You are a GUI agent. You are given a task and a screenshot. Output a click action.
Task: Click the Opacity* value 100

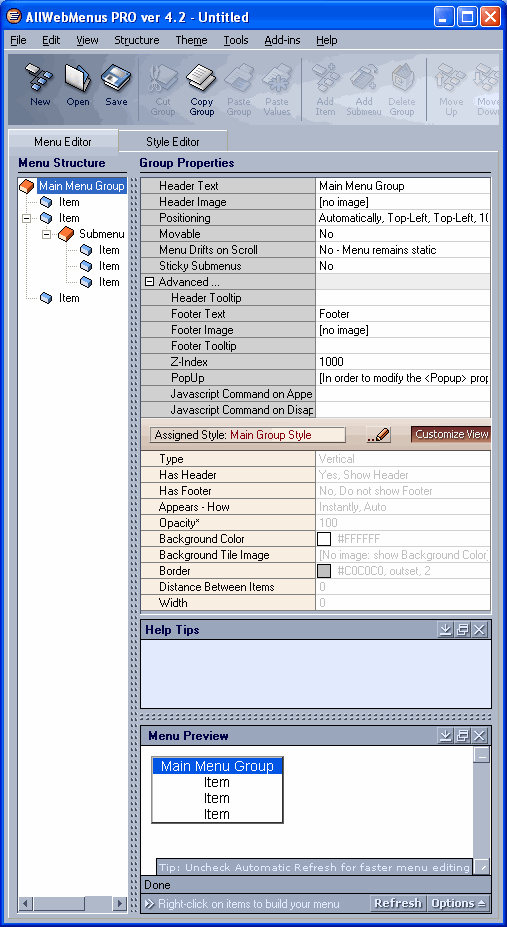(404, 523)
